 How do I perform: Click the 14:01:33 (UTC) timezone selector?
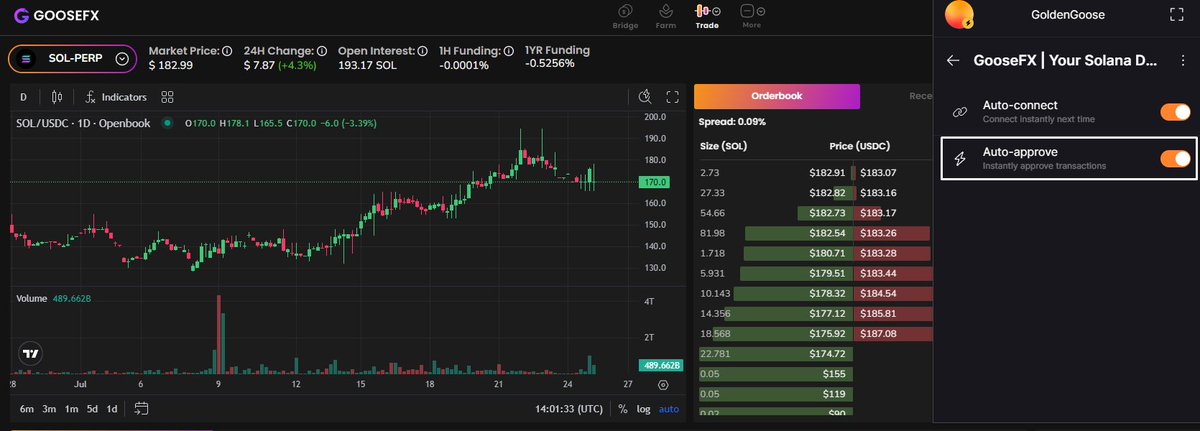click(x=569, y=408)
